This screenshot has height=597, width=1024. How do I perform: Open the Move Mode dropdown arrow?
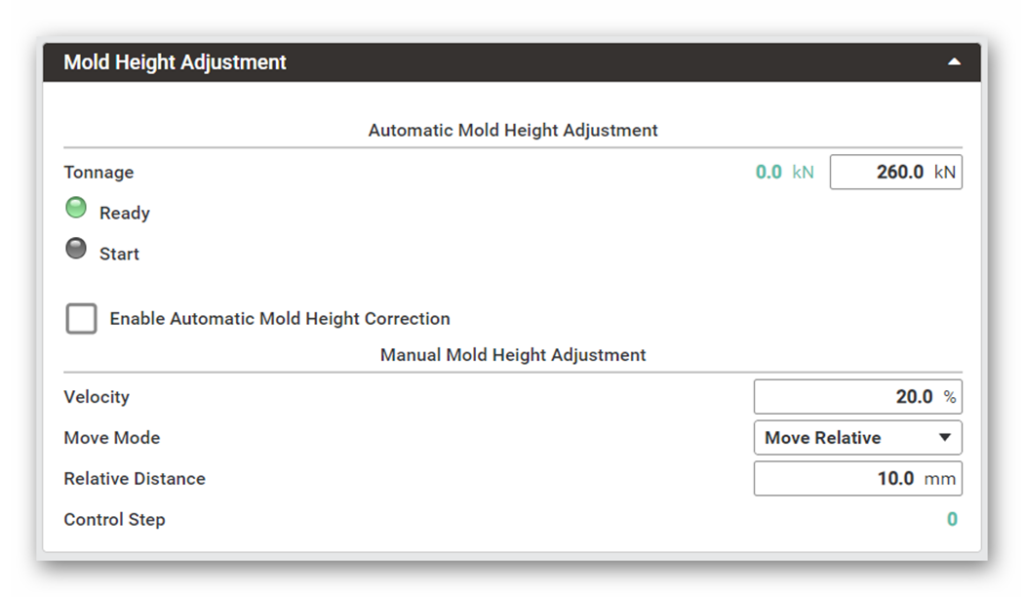[x=944, y=437]
